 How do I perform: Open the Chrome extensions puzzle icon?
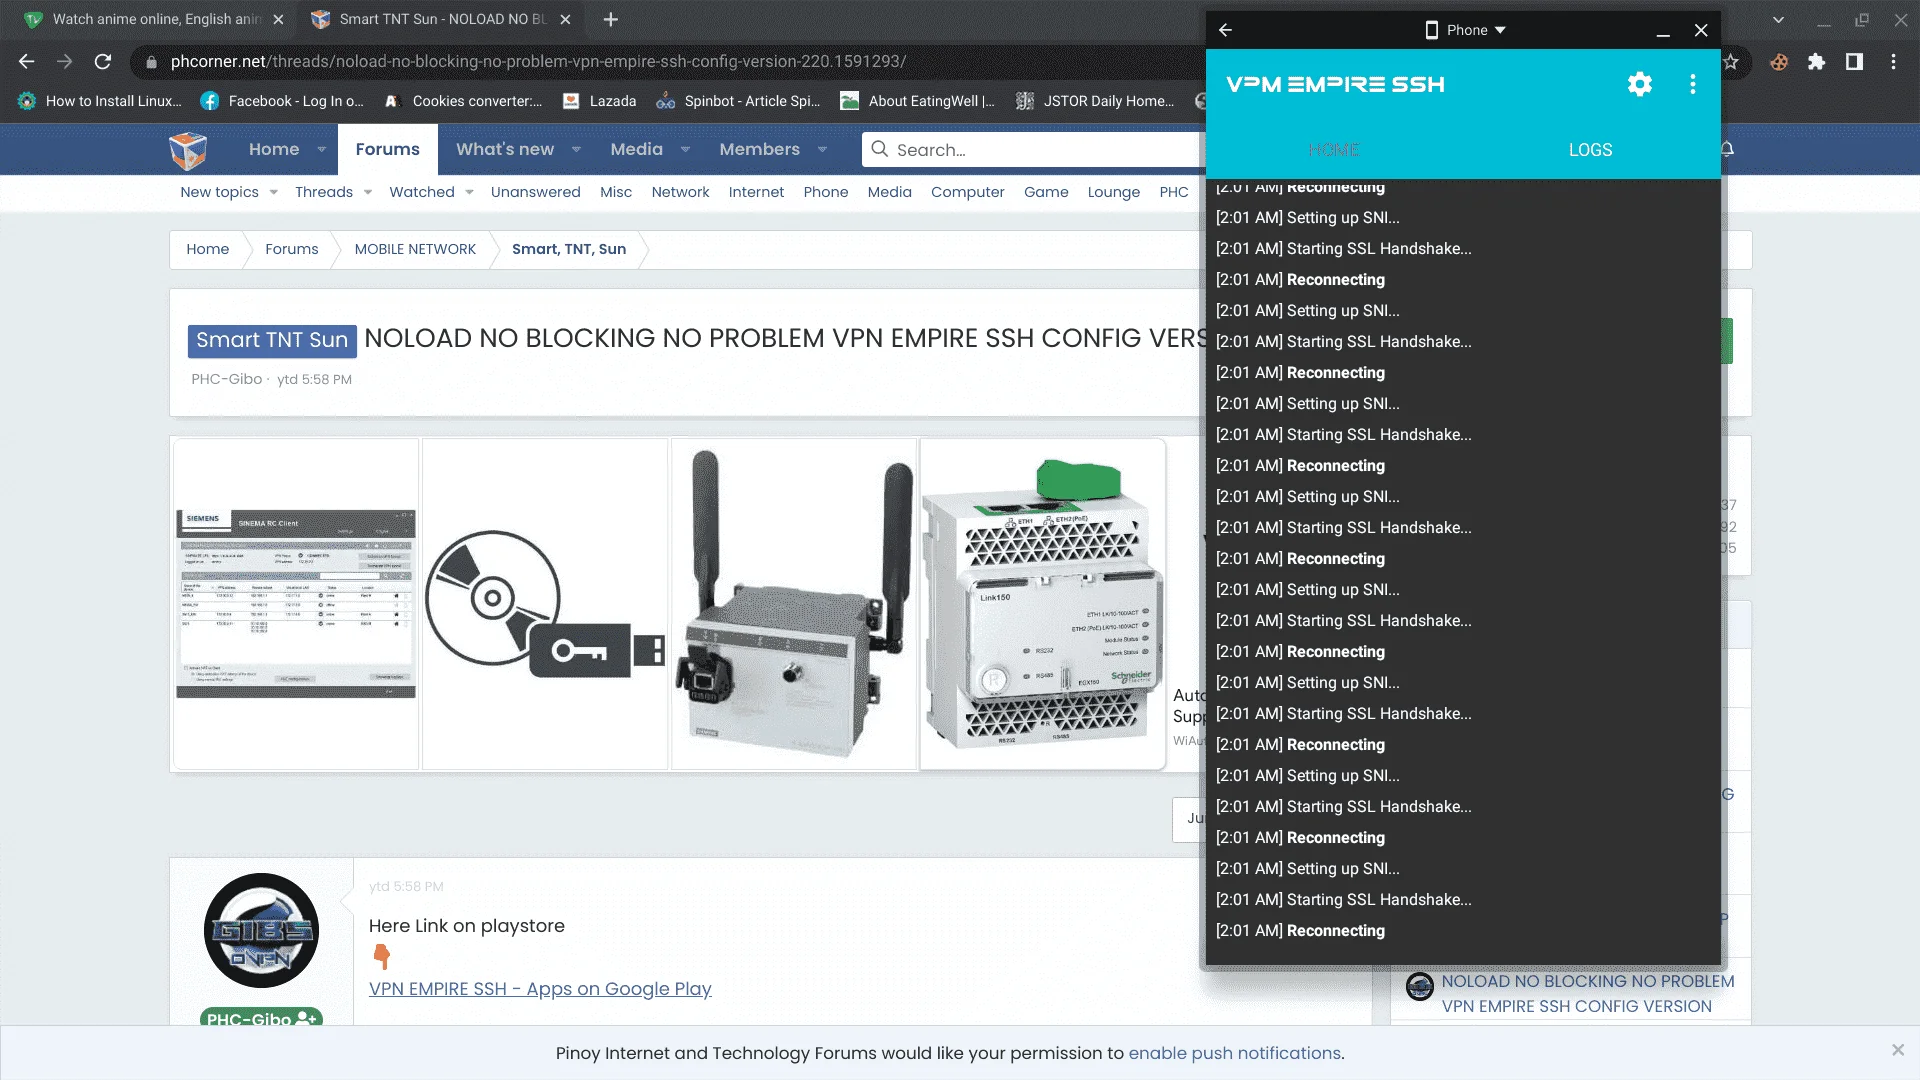(1817, 62)
